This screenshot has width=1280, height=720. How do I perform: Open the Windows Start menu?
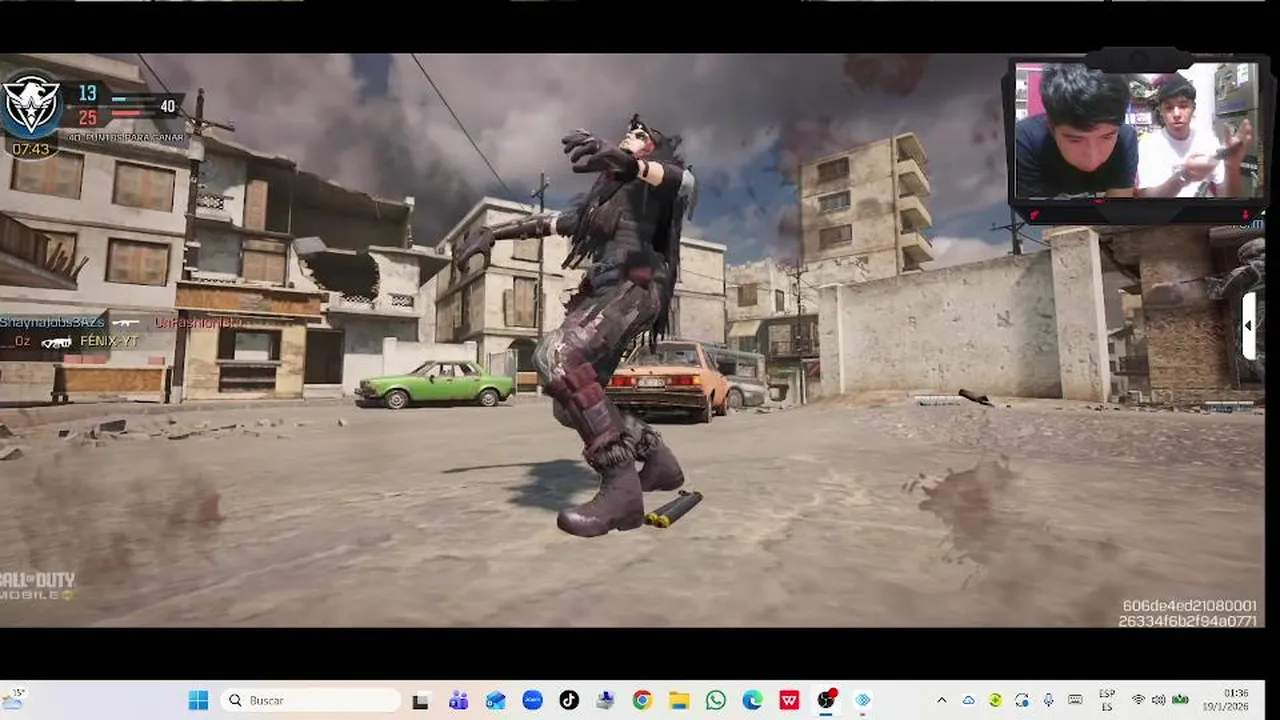(198, 700)
